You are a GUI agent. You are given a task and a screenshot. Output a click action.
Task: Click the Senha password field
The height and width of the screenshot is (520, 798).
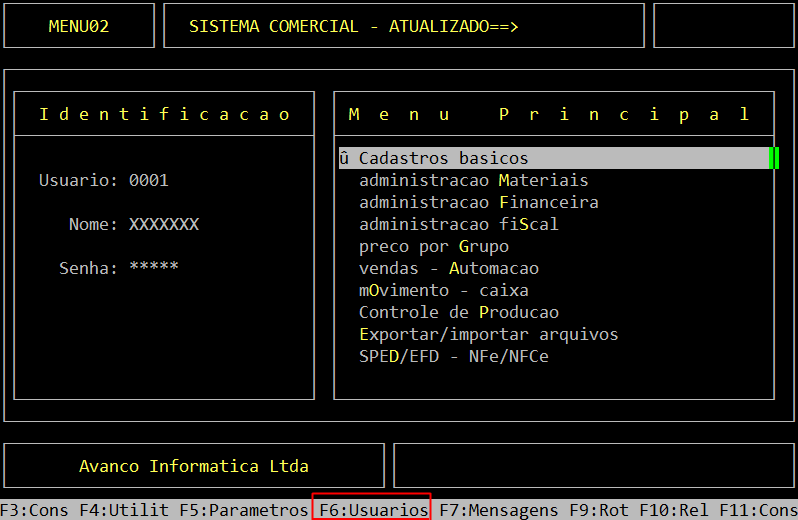tap(153, 268)
